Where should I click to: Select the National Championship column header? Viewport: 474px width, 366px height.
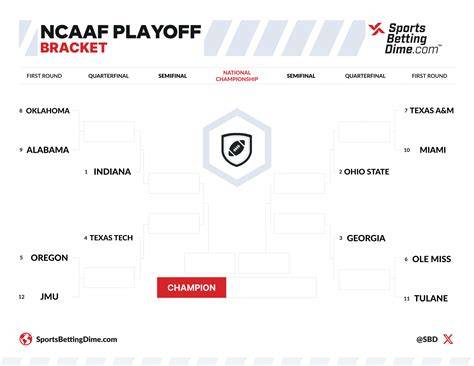[237, 76]
